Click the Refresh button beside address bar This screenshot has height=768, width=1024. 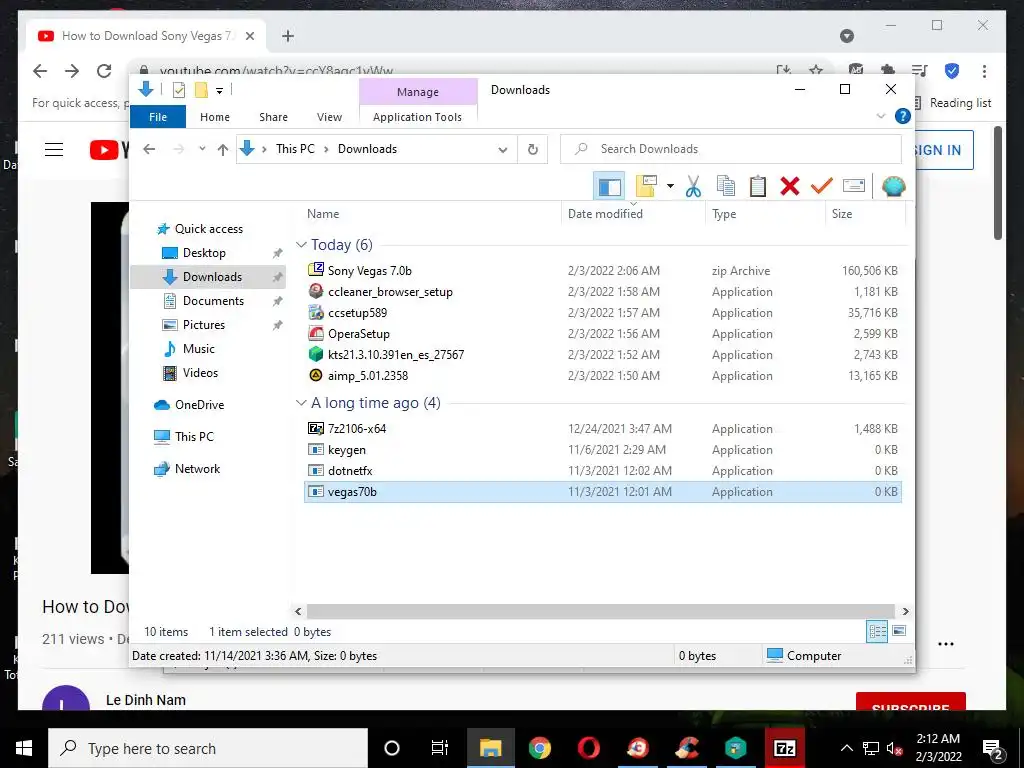[x=533, y=149]
